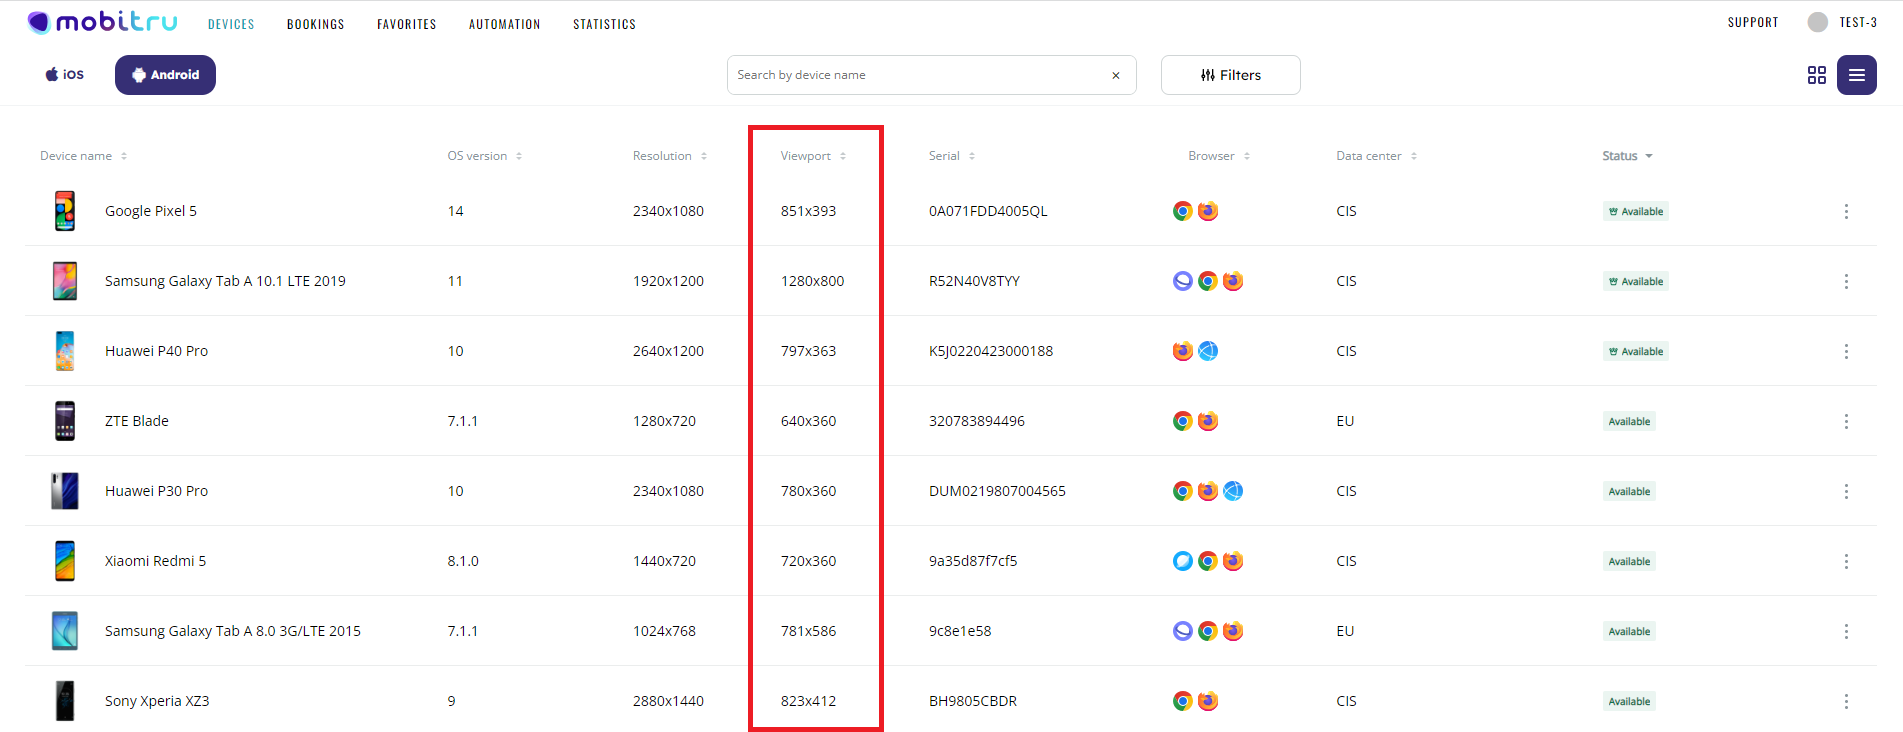Screen dimensions: 1903x732
Task: Sort by Device name column
Action: [84, 156]
